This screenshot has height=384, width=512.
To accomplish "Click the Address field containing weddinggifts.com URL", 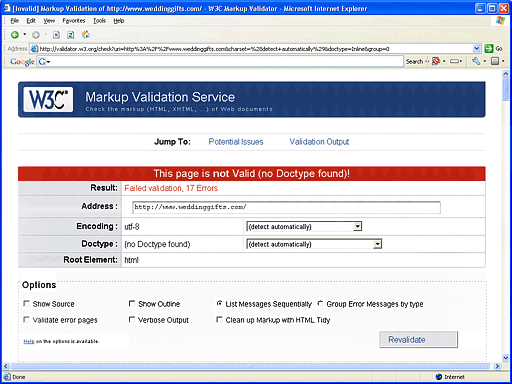I will (x=286, y=207).
